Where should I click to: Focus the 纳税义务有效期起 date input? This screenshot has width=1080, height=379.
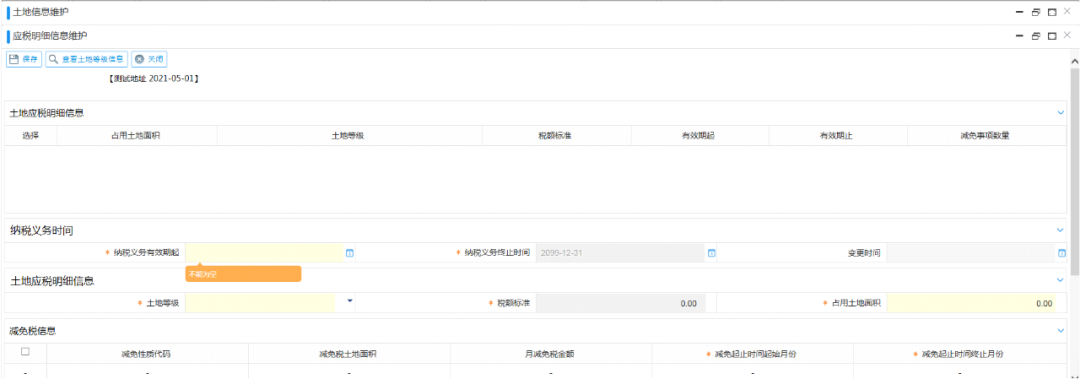tap(264, 253)
